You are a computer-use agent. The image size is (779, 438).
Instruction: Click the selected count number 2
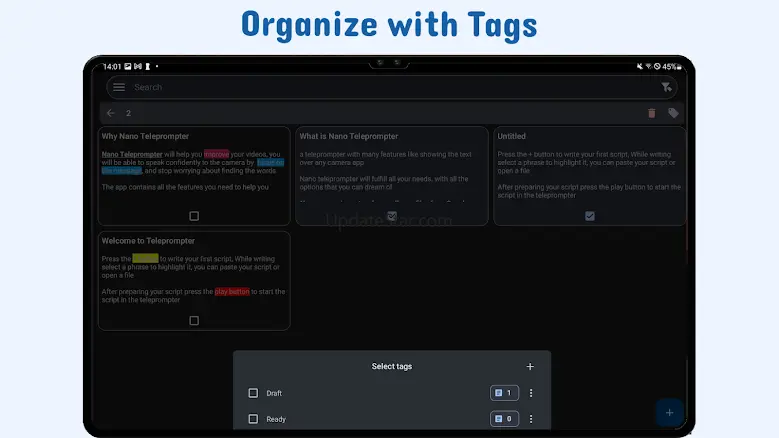click(128, 113)
